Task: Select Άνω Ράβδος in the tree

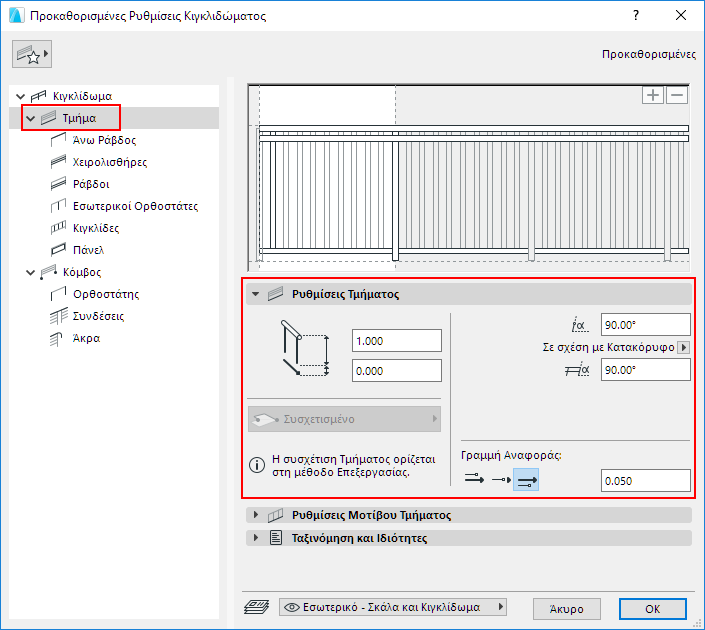Action: point(104,140)
